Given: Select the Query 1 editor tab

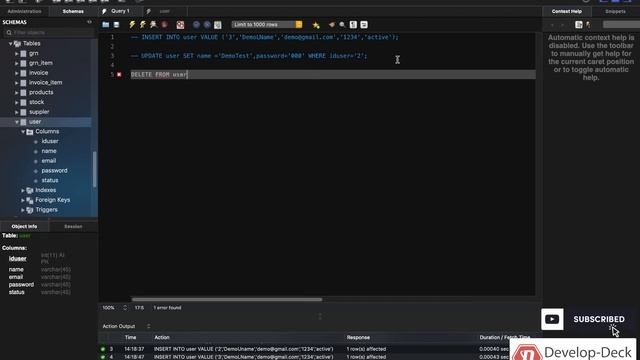Looking at the screenshot, I should (120, 11).
